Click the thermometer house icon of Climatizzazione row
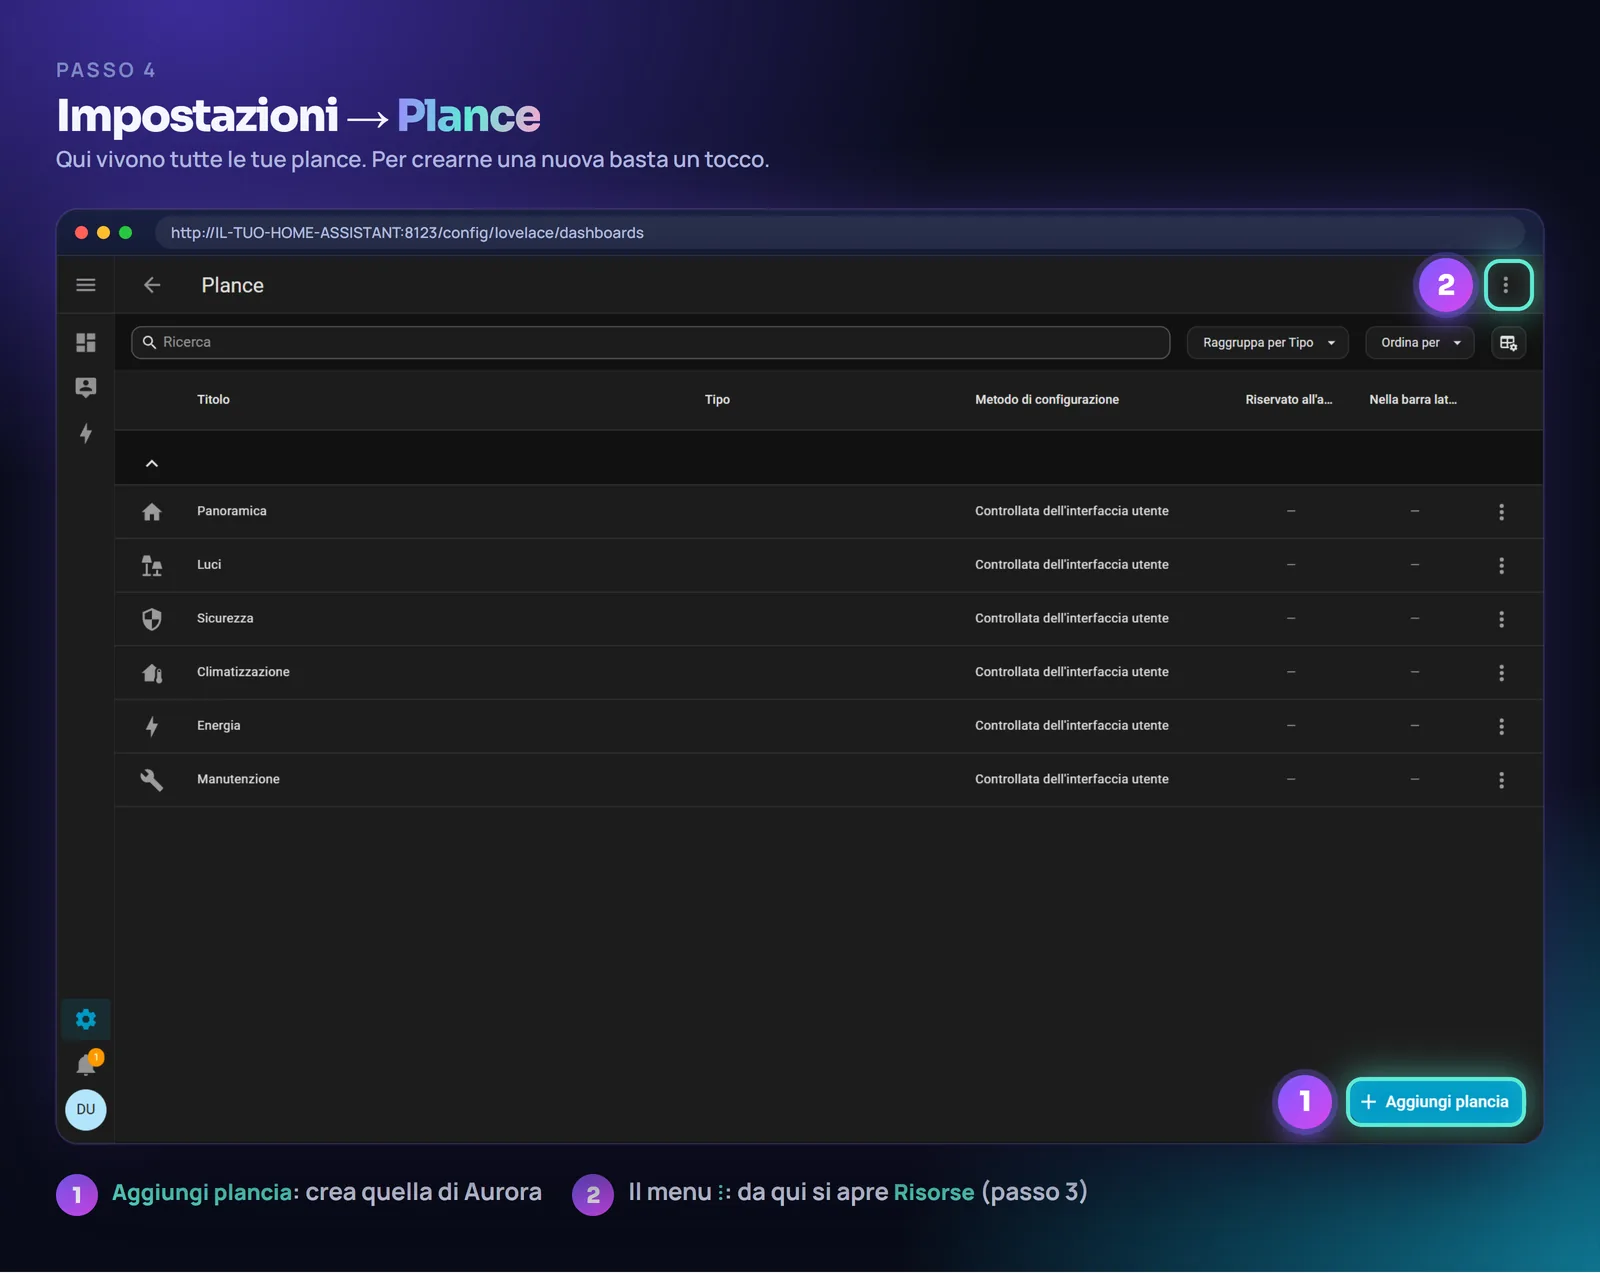The image size is (1600, 1273). click(152, 673)
